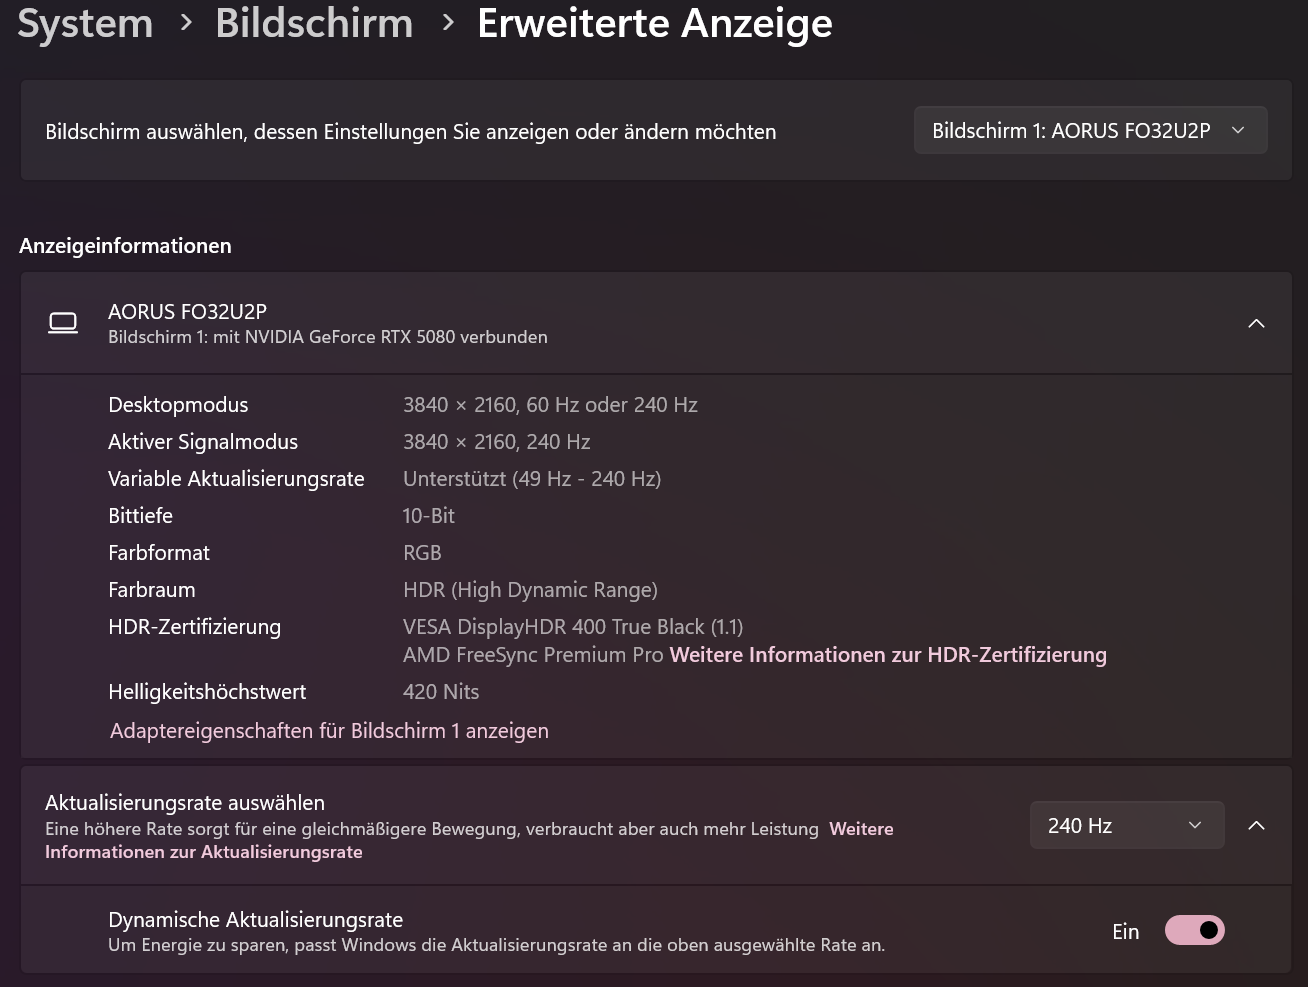Open the 240 Hz refresh rate dropdown
This screenshot has height=987, width=1308.
[1127, 825]
